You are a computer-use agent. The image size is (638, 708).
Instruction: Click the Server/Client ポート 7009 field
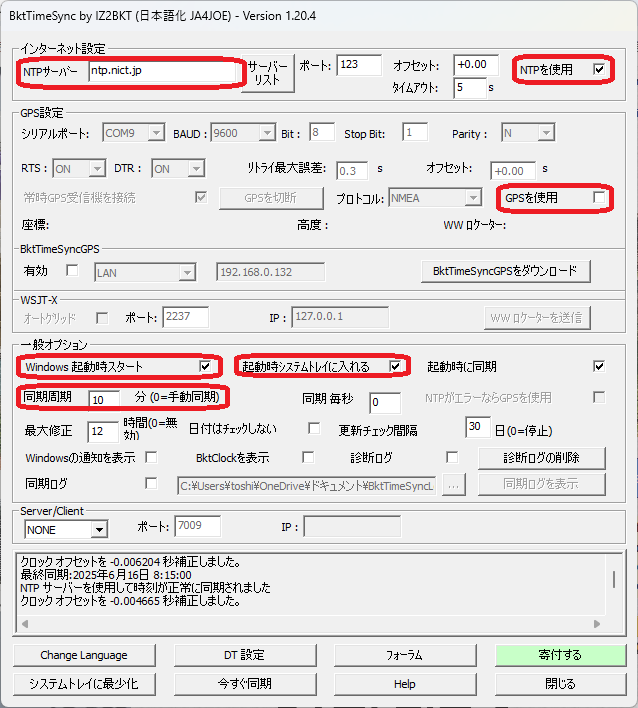(198, 526)
